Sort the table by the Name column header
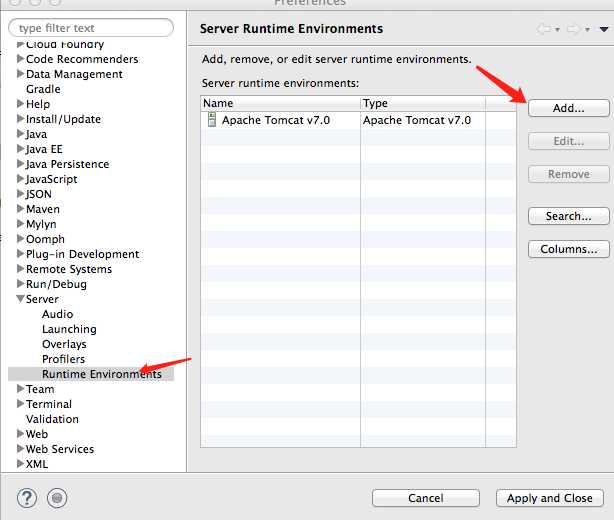 pos(280,103)
